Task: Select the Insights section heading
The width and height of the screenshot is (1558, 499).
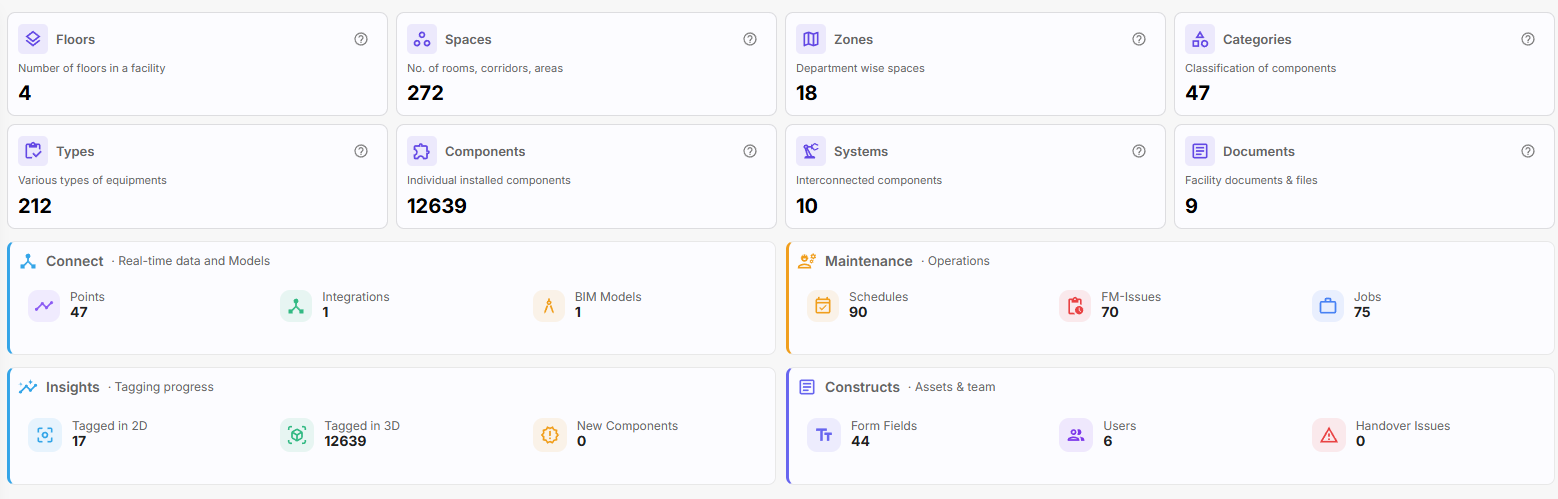Action: click(73, 387)
